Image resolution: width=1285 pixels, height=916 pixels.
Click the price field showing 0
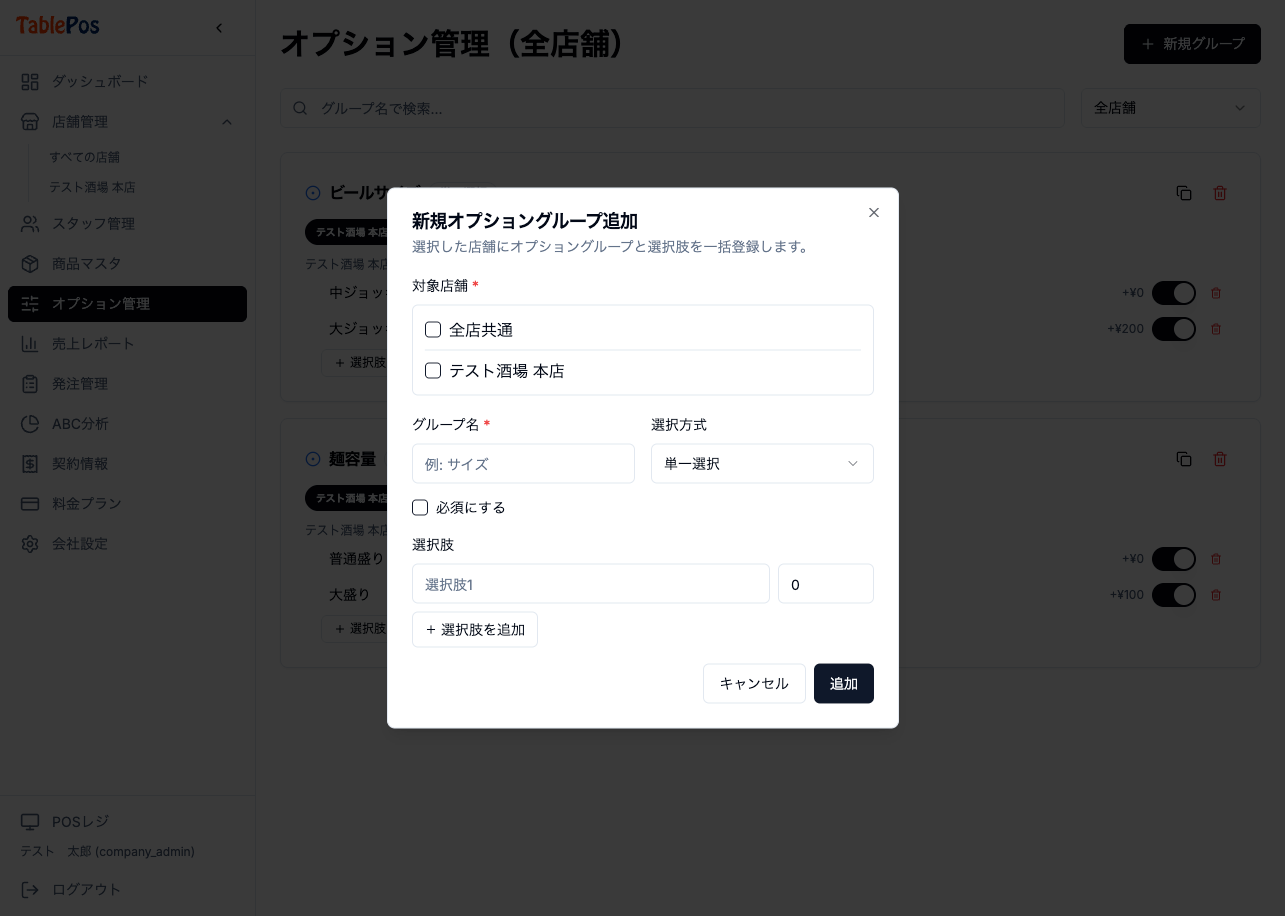pos(826,583)
